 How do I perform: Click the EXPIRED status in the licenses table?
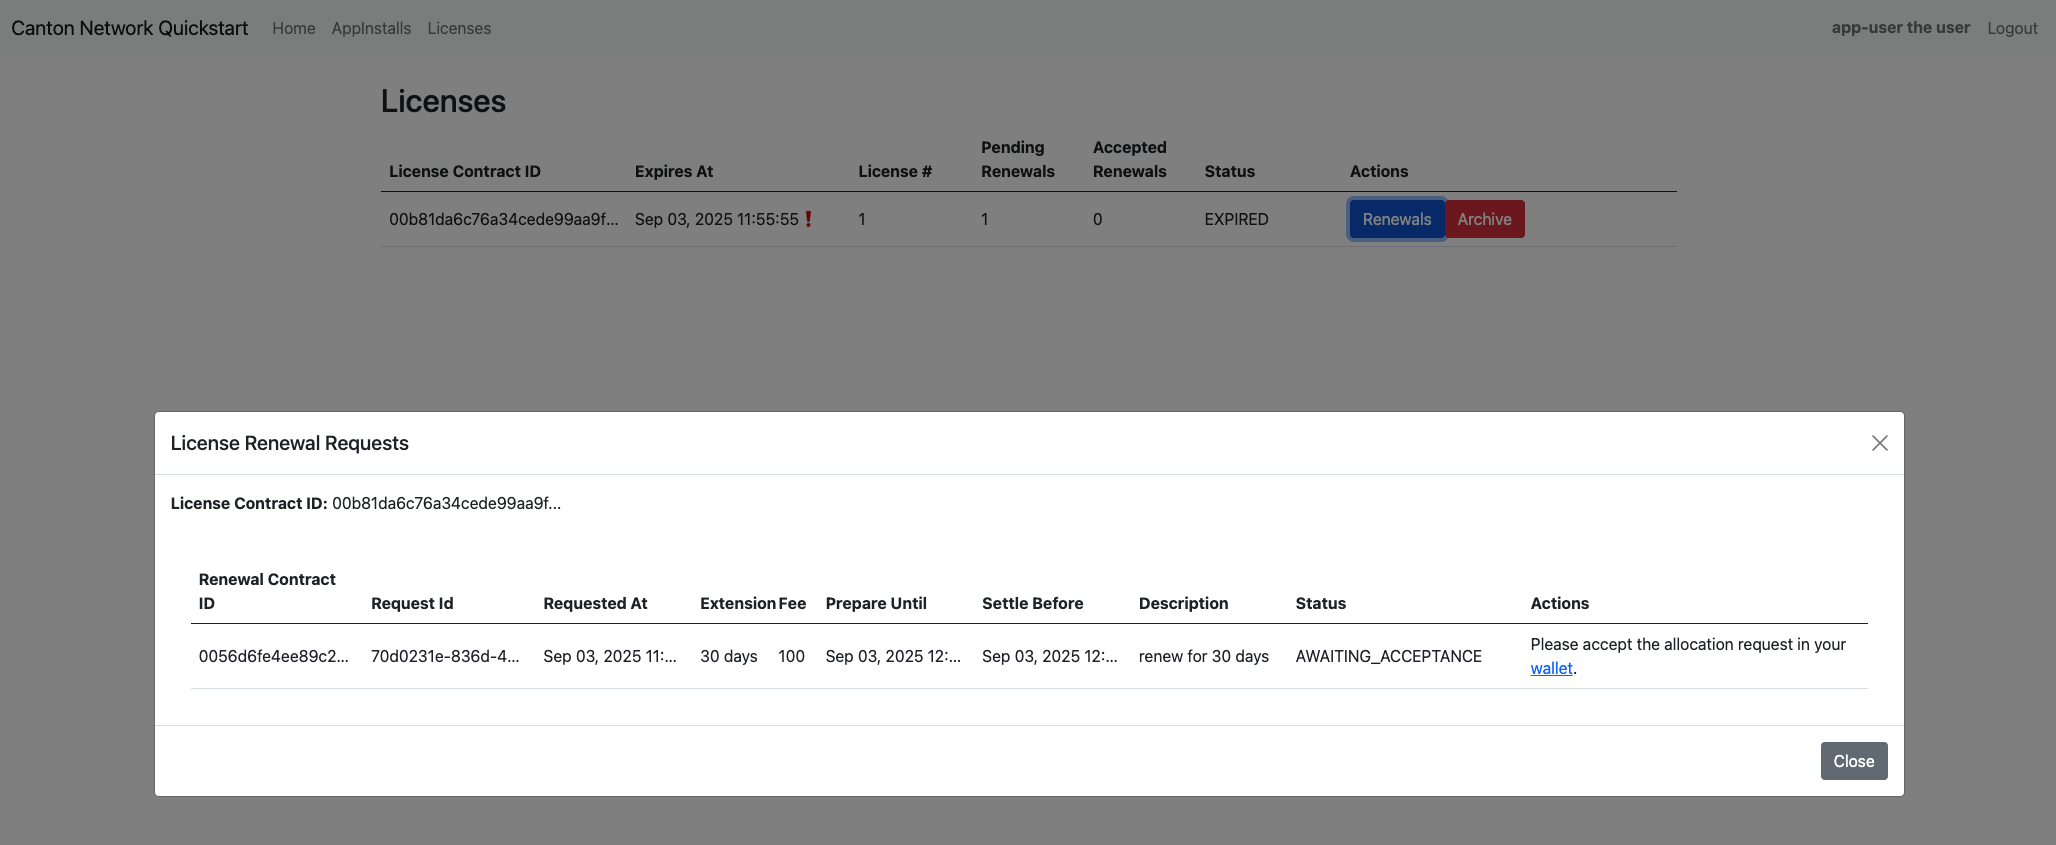1236,219
